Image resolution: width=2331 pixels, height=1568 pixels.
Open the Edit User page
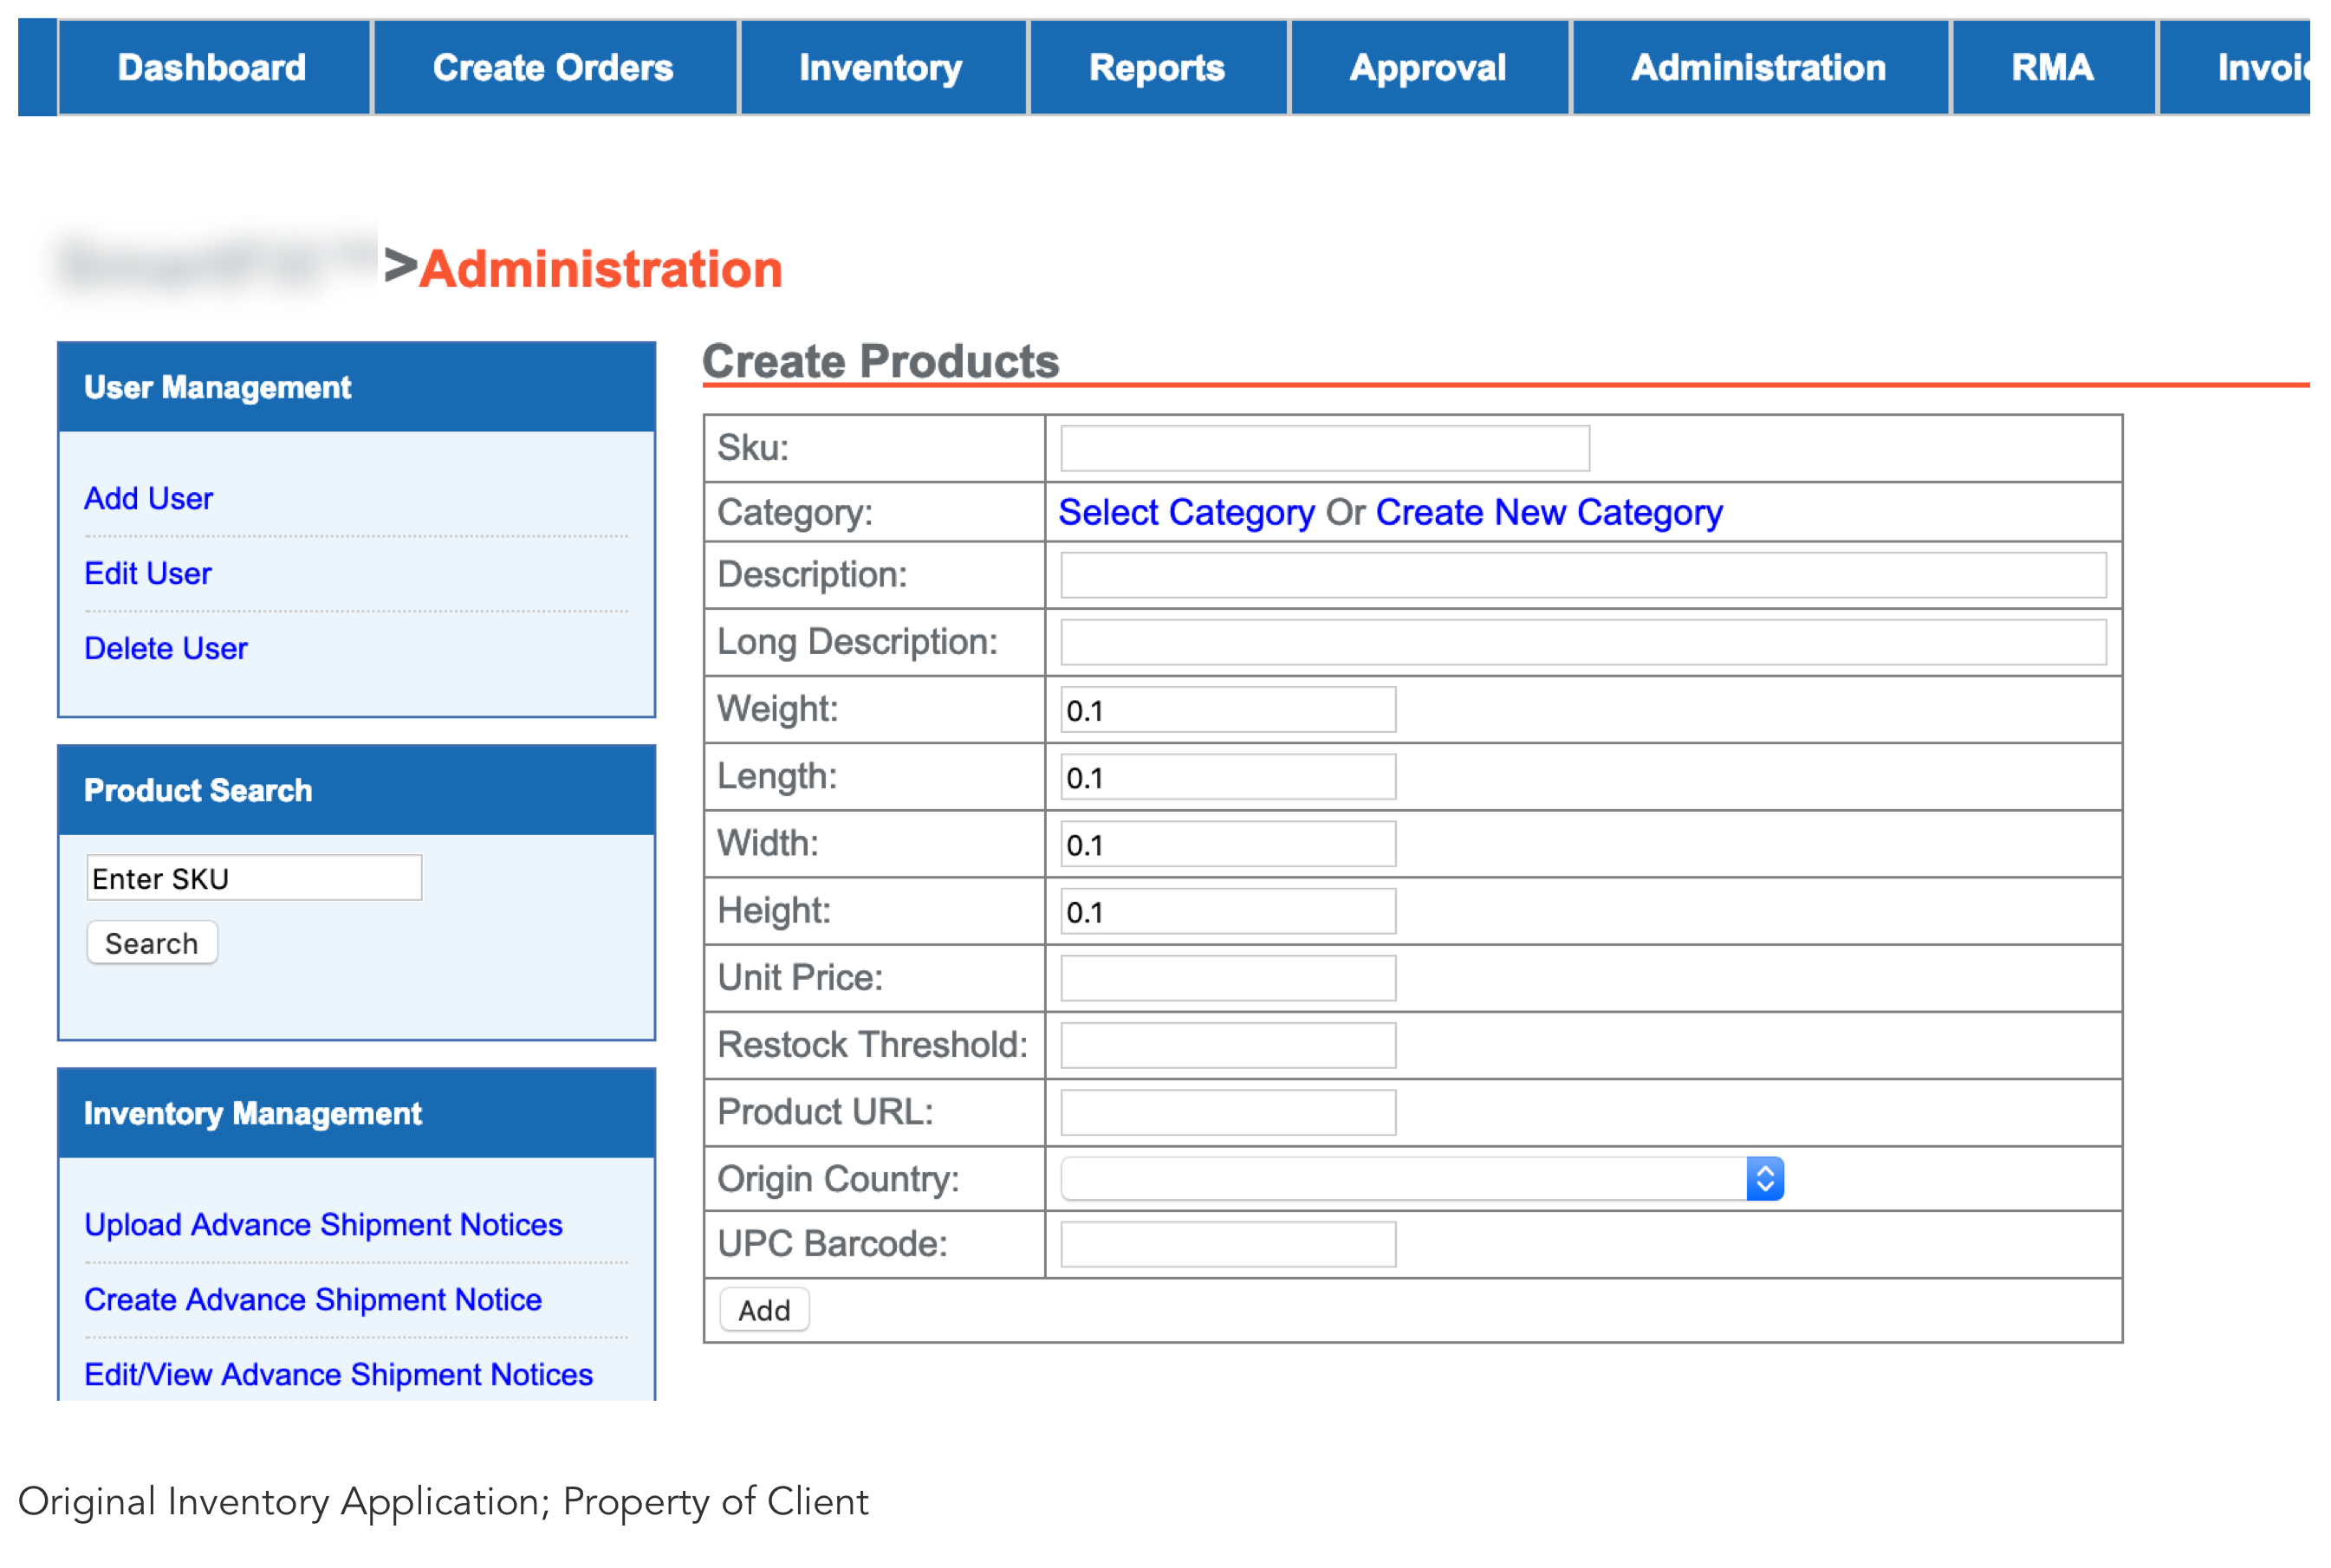point(147,573)
